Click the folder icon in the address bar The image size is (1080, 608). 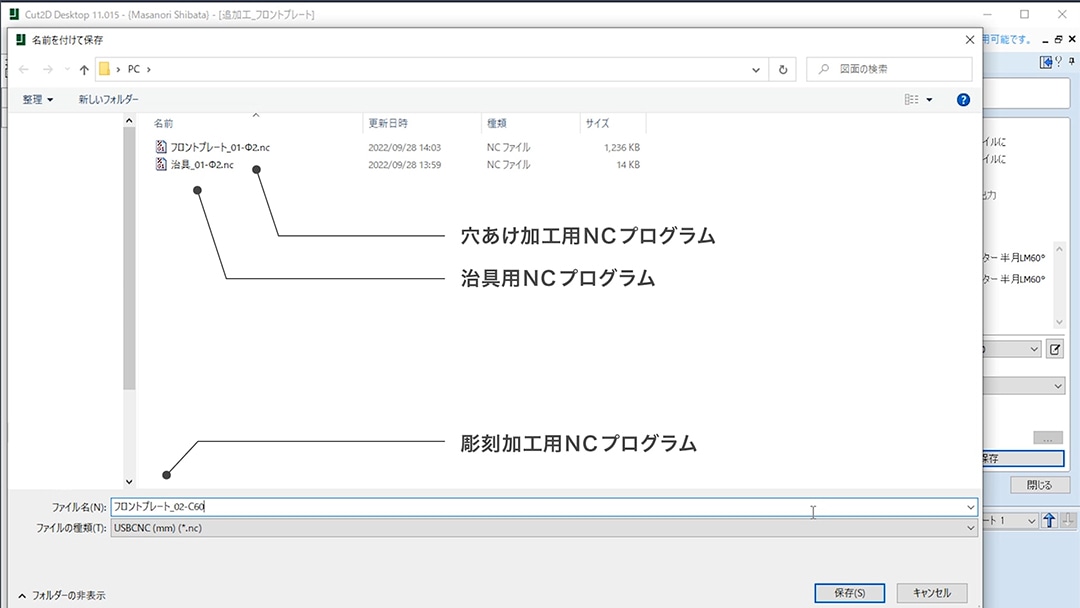tap(104, 69)
